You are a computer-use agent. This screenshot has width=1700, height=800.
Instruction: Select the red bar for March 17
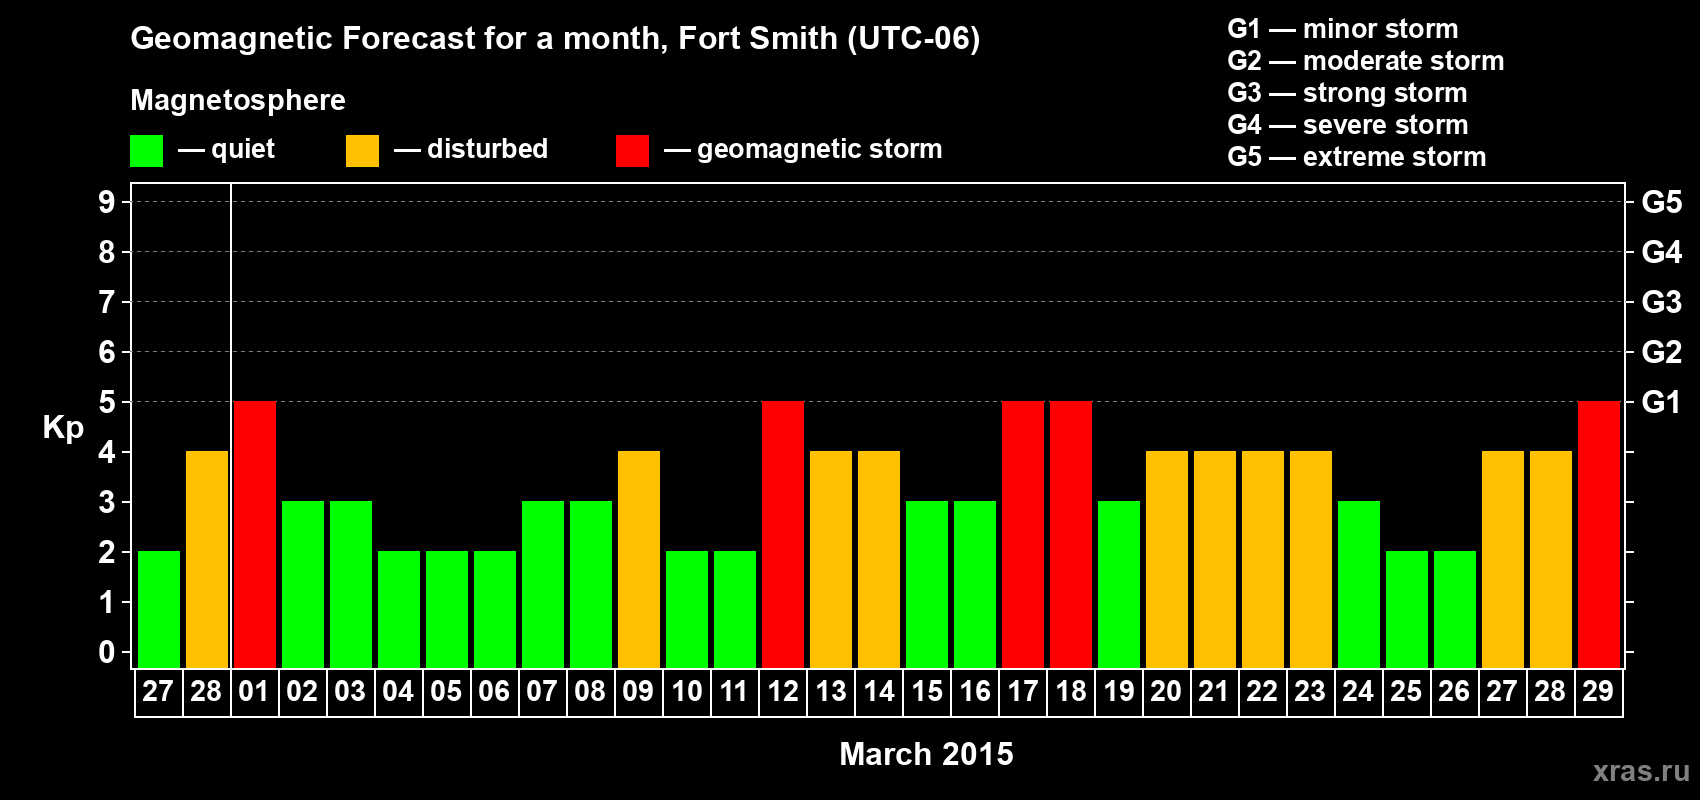pyautogui.click(x=1023, y=535)
